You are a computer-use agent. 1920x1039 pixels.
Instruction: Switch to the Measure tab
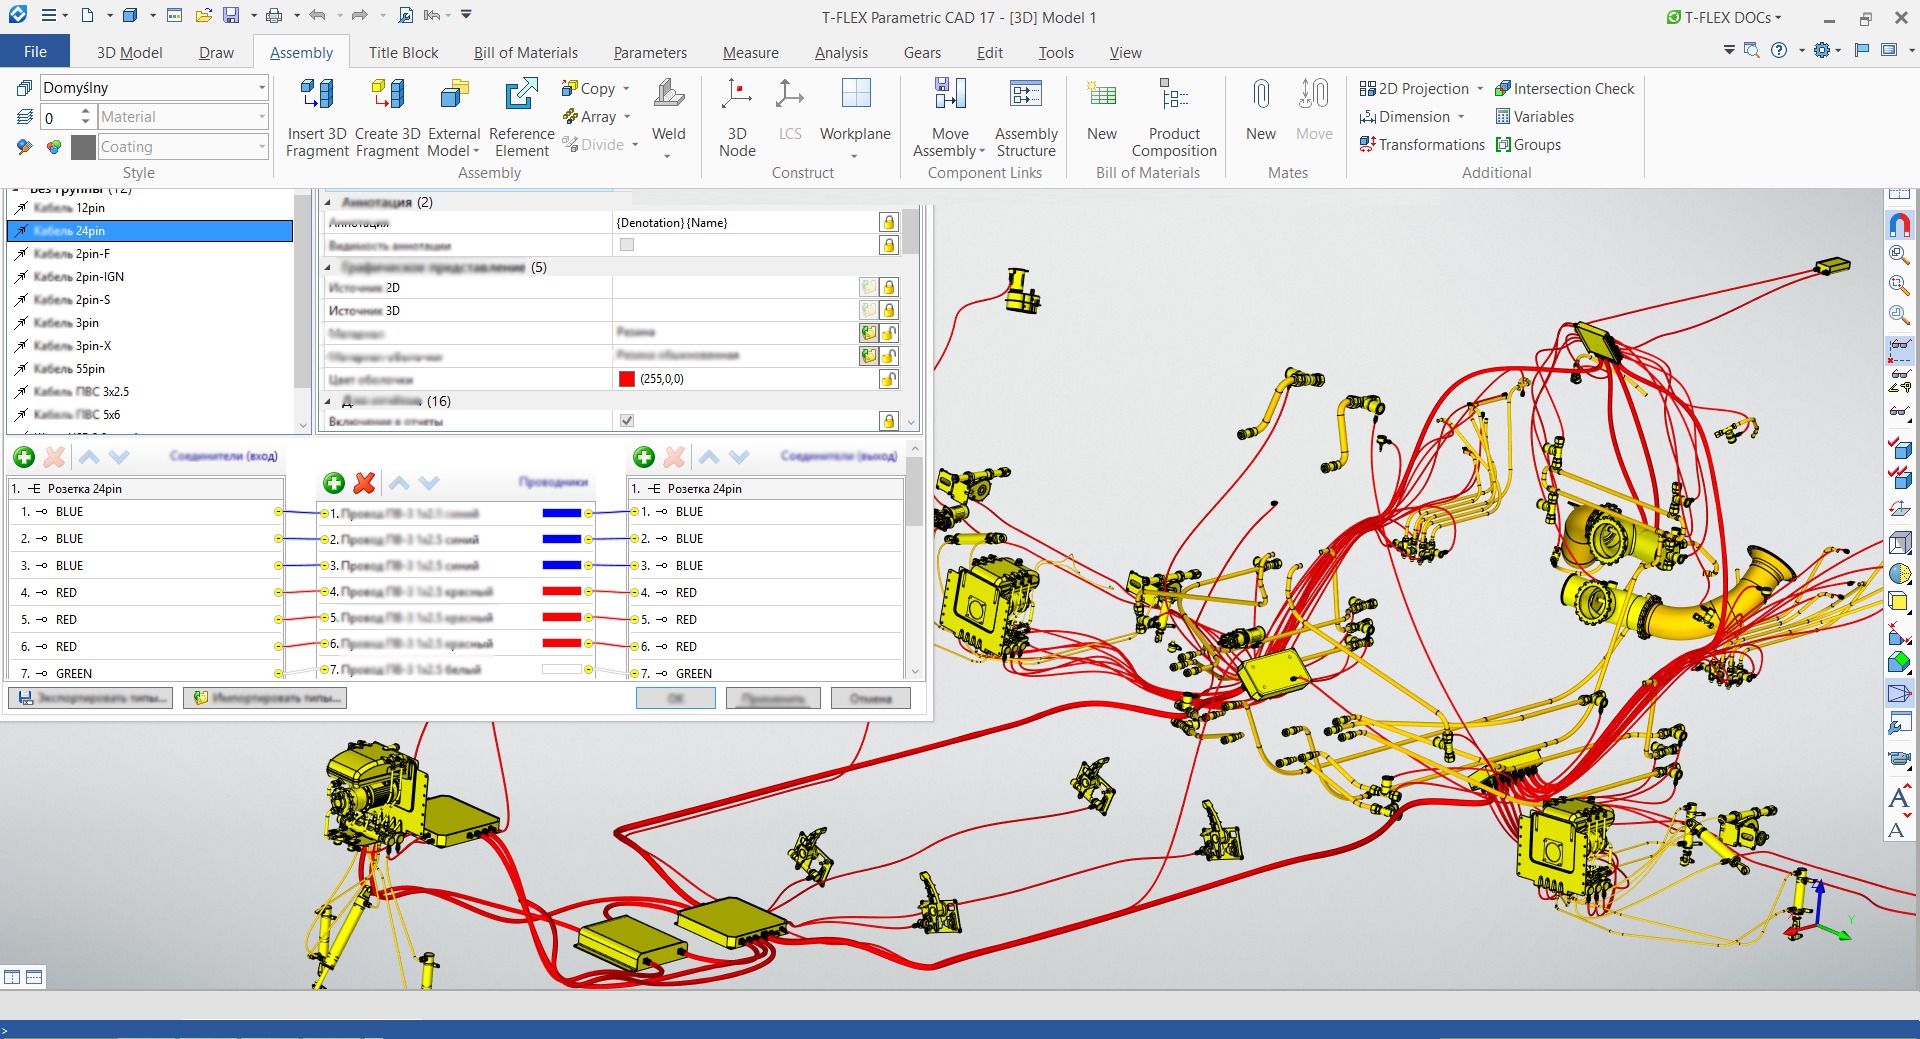click(750, 53)
